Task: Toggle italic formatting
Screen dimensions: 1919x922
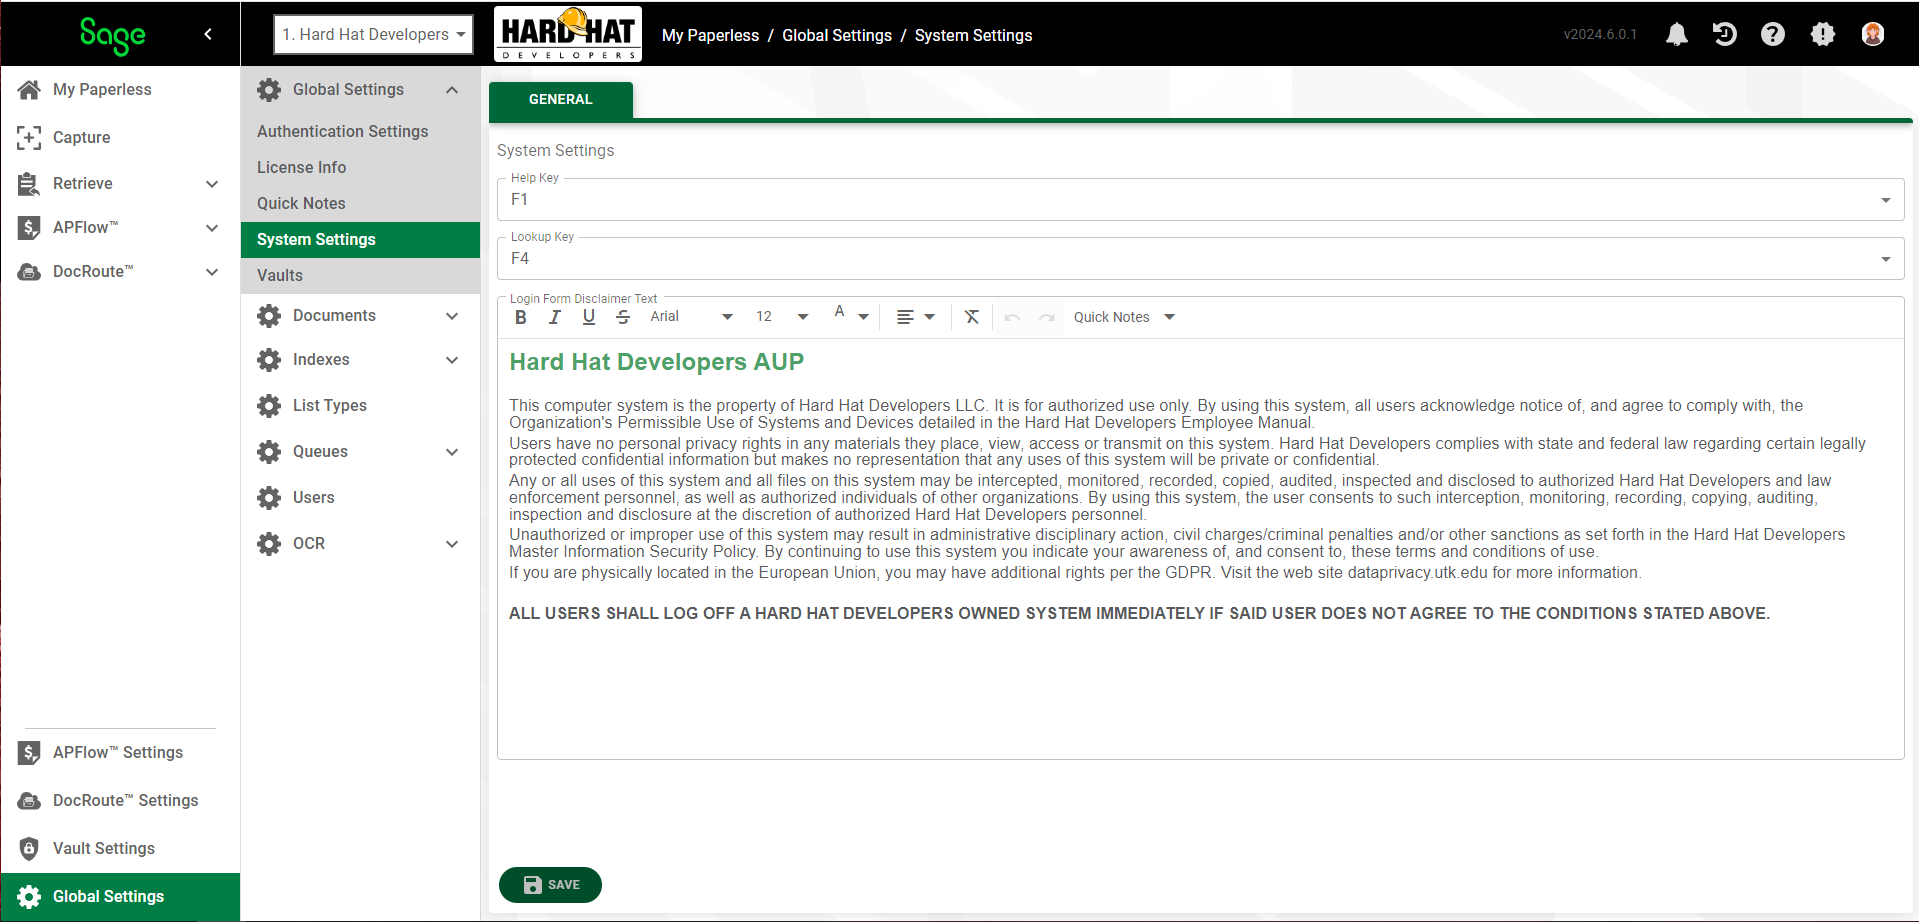Action: (x=554, y=317)
